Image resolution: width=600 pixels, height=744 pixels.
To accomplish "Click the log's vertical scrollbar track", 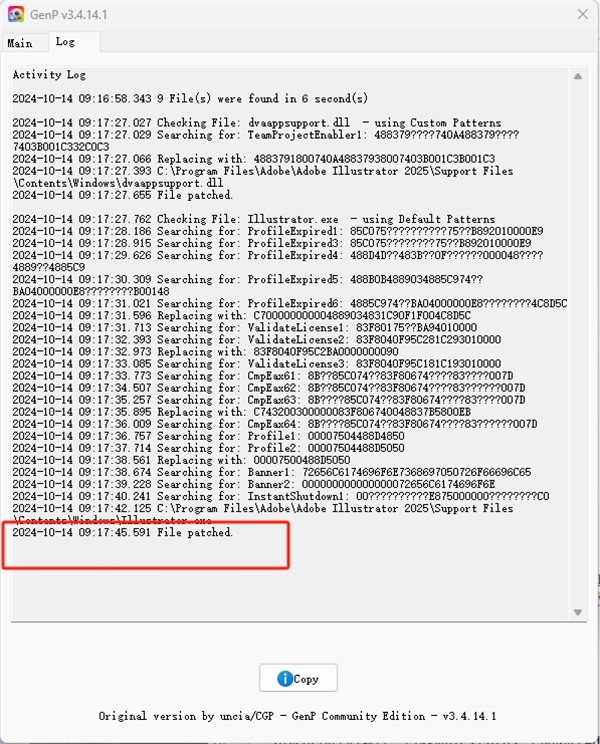I will point(578,344).
